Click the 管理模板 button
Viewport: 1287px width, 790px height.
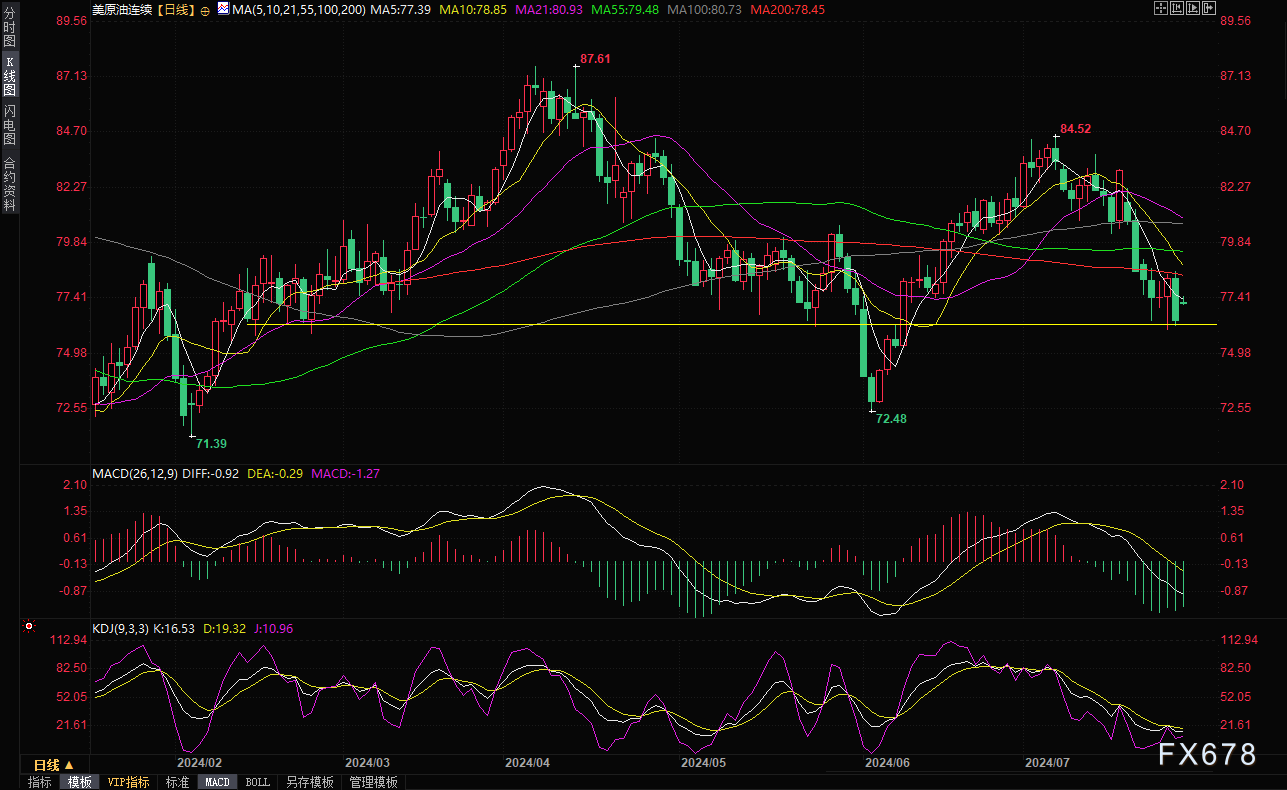click(x=373, y=782)
